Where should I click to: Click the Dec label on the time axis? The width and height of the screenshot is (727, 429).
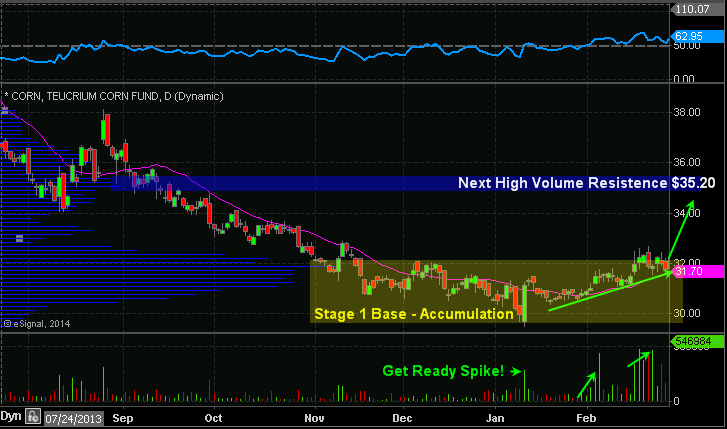click(402, 418)
